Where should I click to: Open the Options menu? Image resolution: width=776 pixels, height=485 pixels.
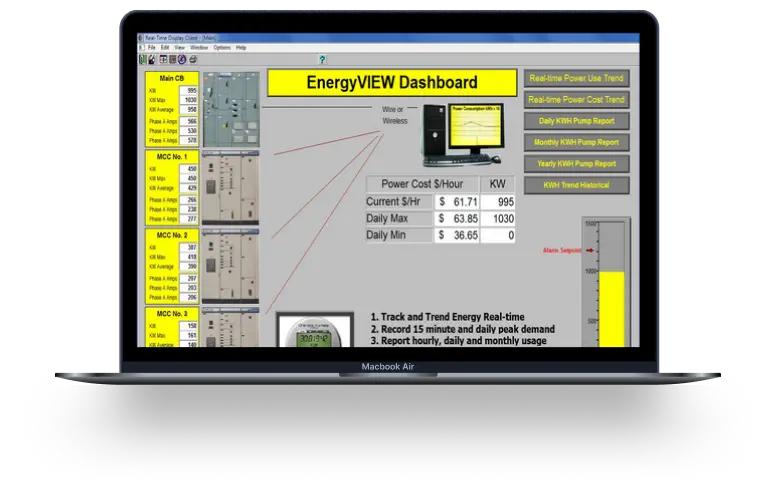click(x=222, y=48)
